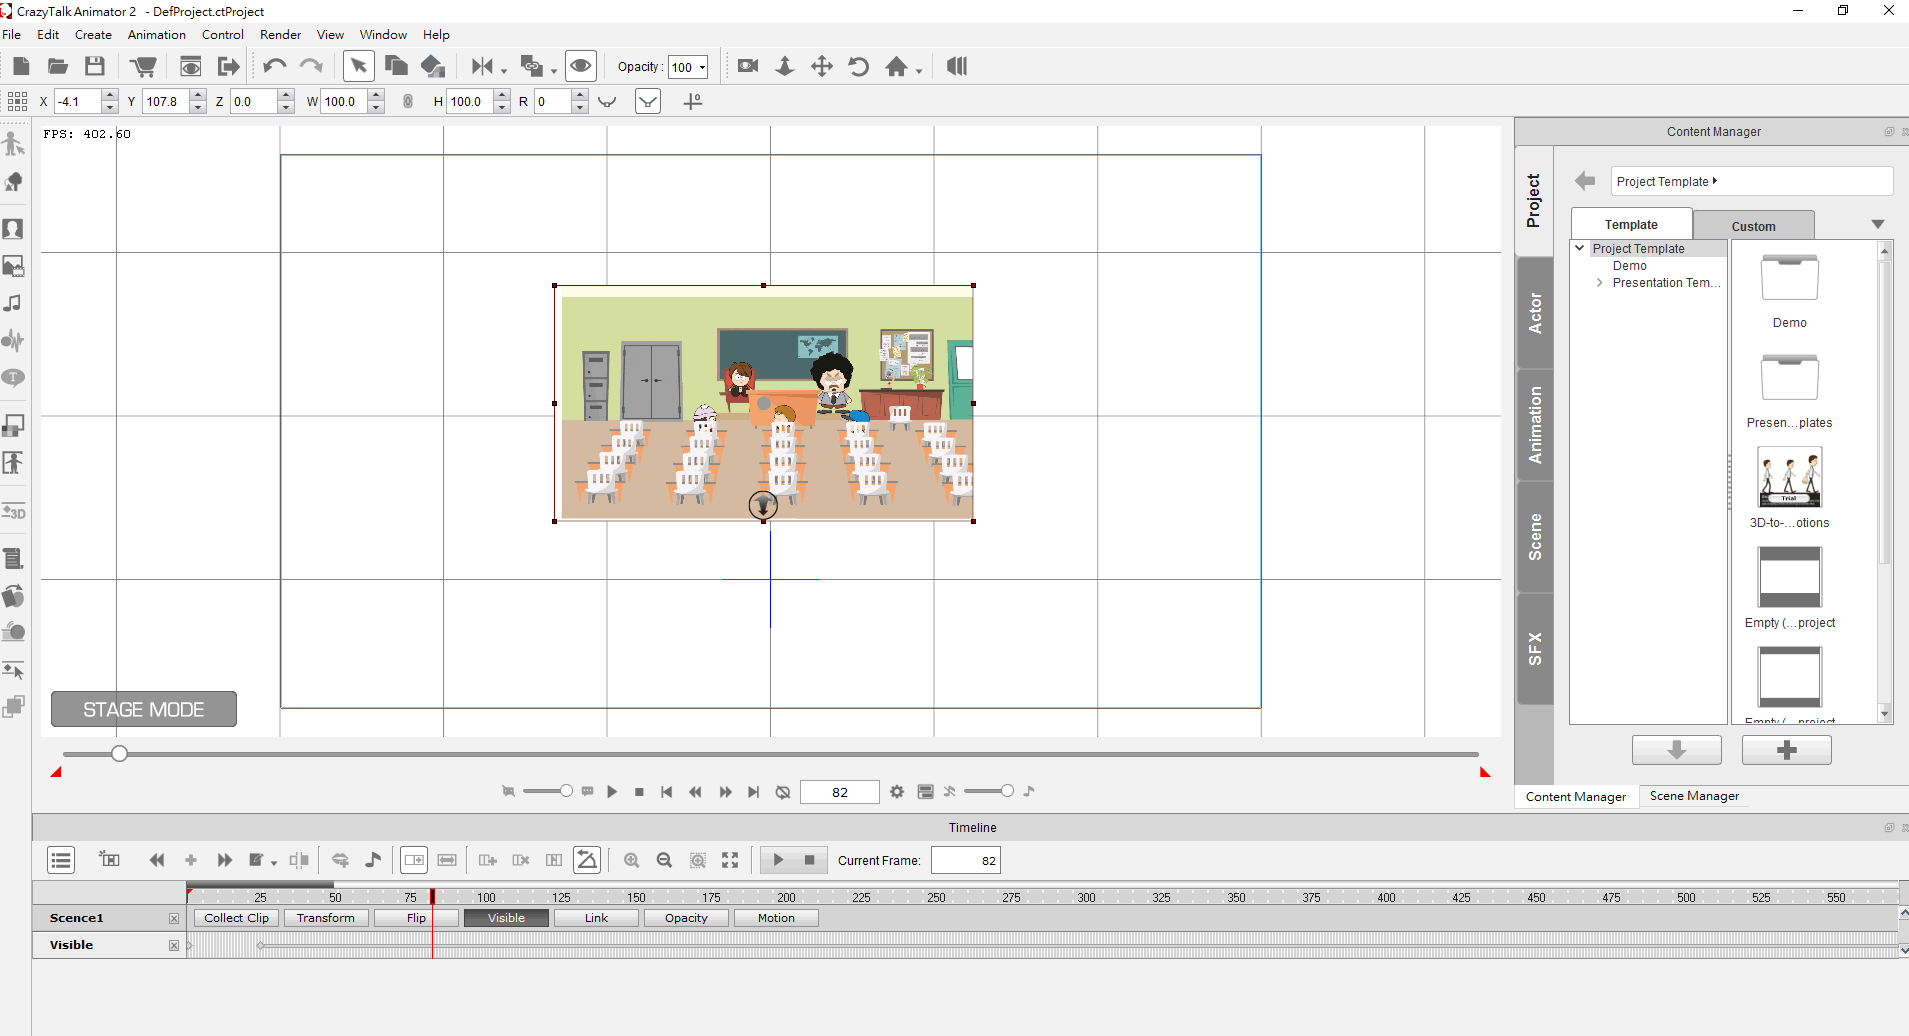Click the Open Project folder icon
Viewport: 1909px width, 1036px height.
[58, 66]
